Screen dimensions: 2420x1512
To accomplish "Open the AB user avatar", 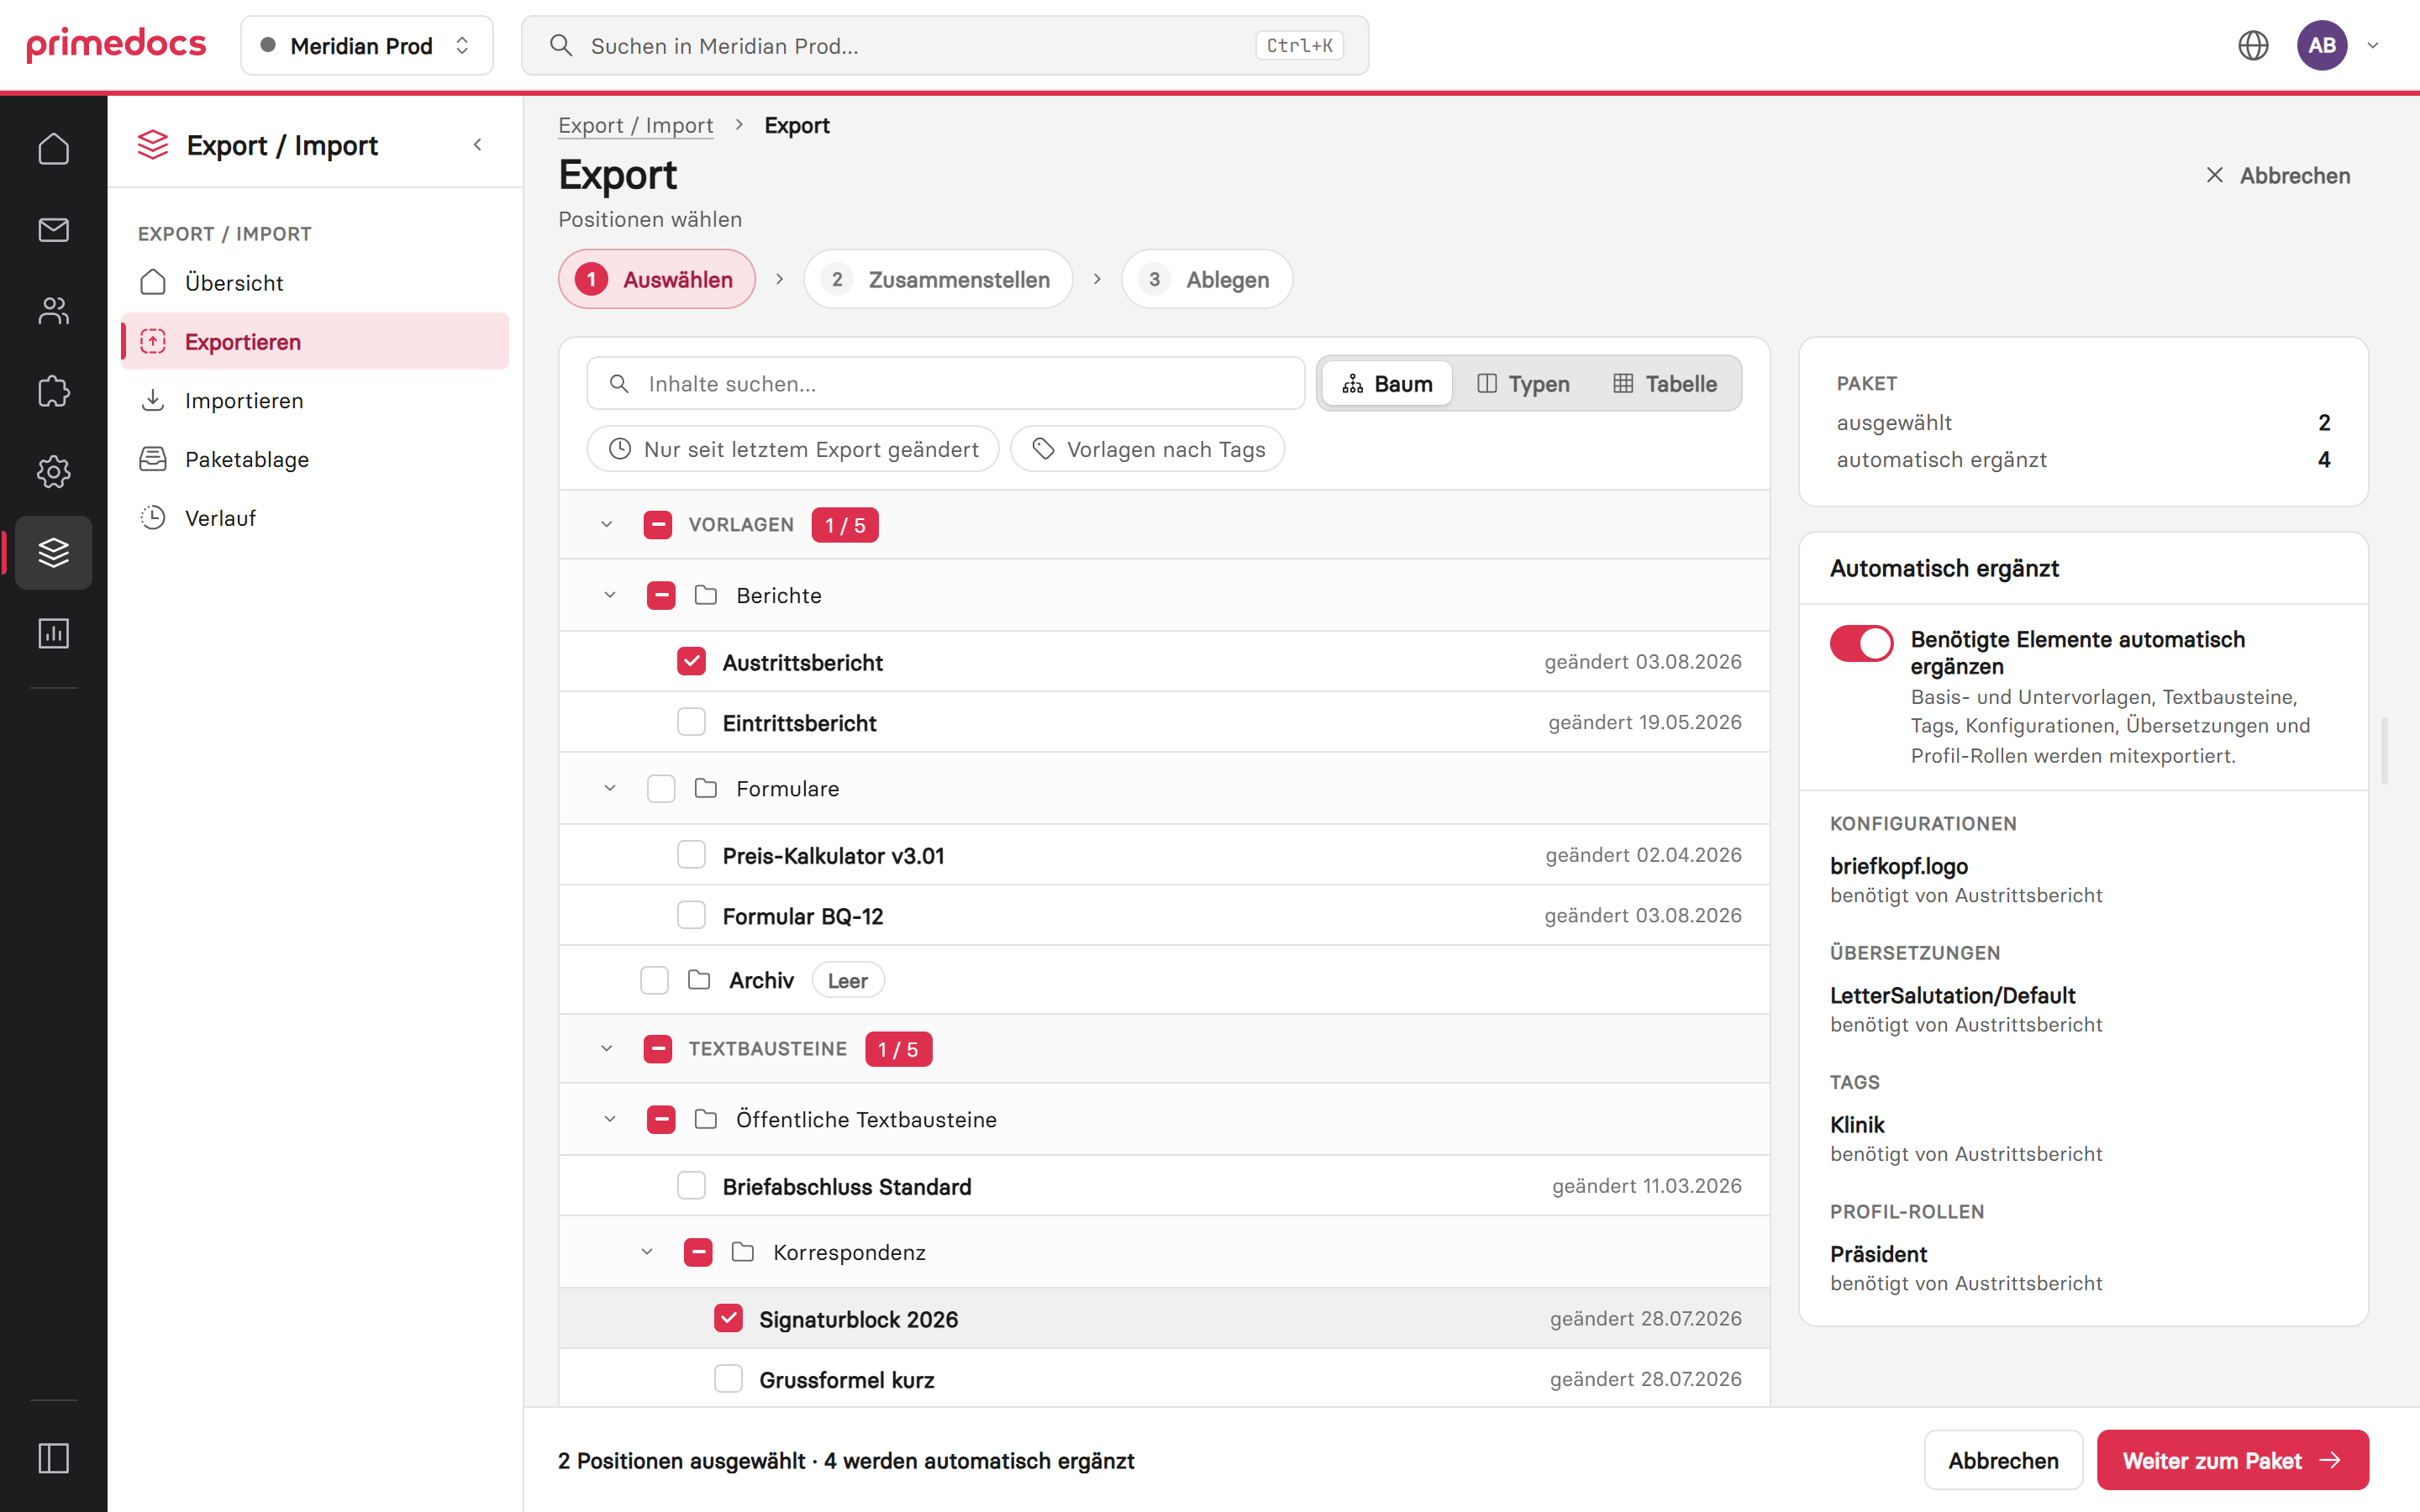I will 2321,45.
